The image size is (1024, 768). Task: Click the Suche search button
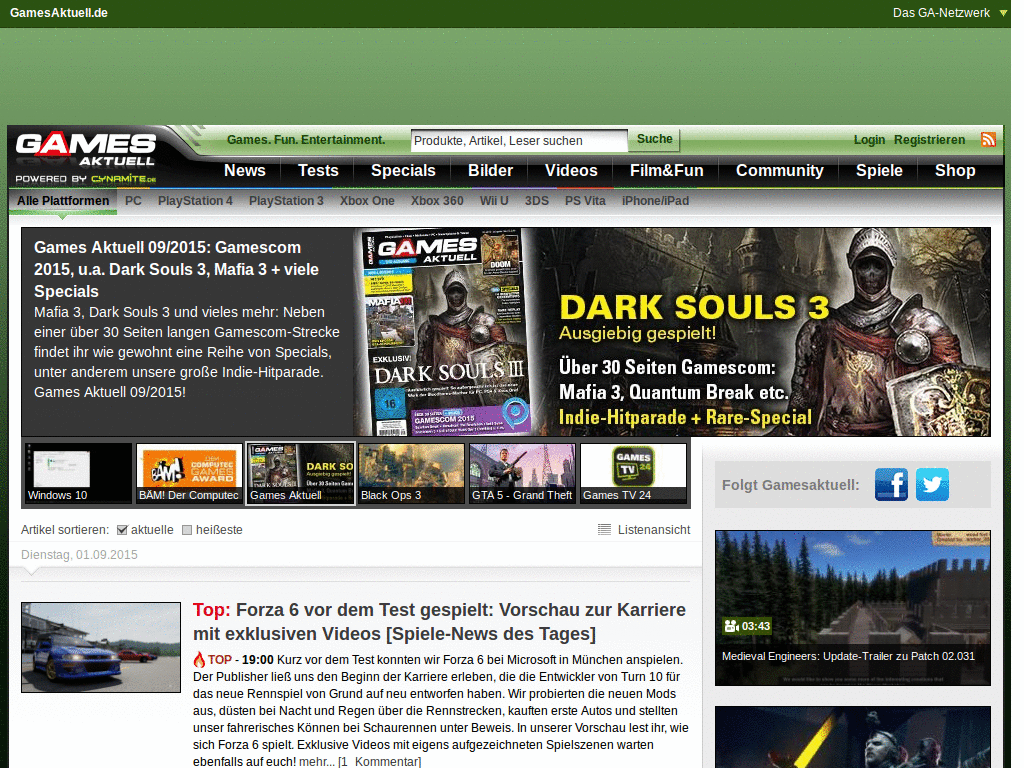coord(654,139)
